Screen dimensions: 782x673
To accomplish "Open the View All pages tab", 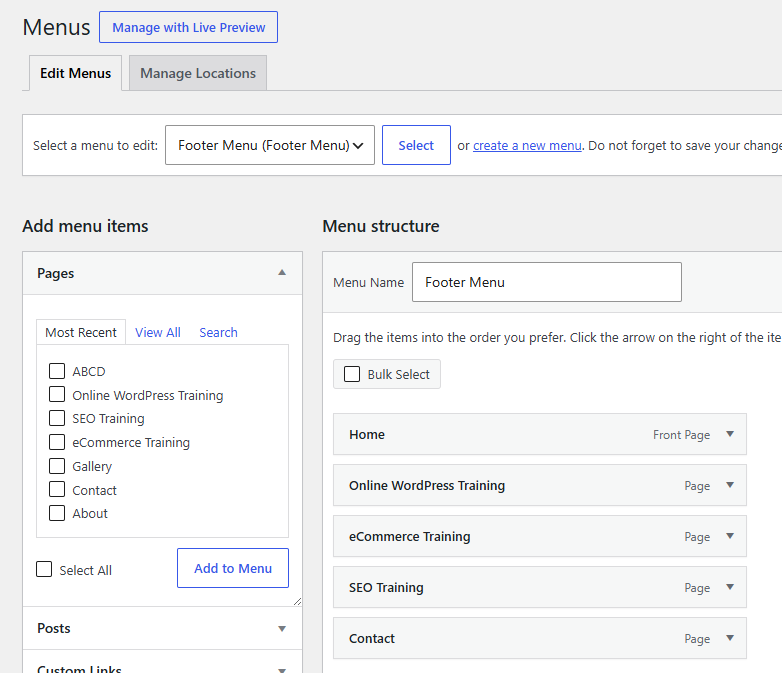I will 158,332.
